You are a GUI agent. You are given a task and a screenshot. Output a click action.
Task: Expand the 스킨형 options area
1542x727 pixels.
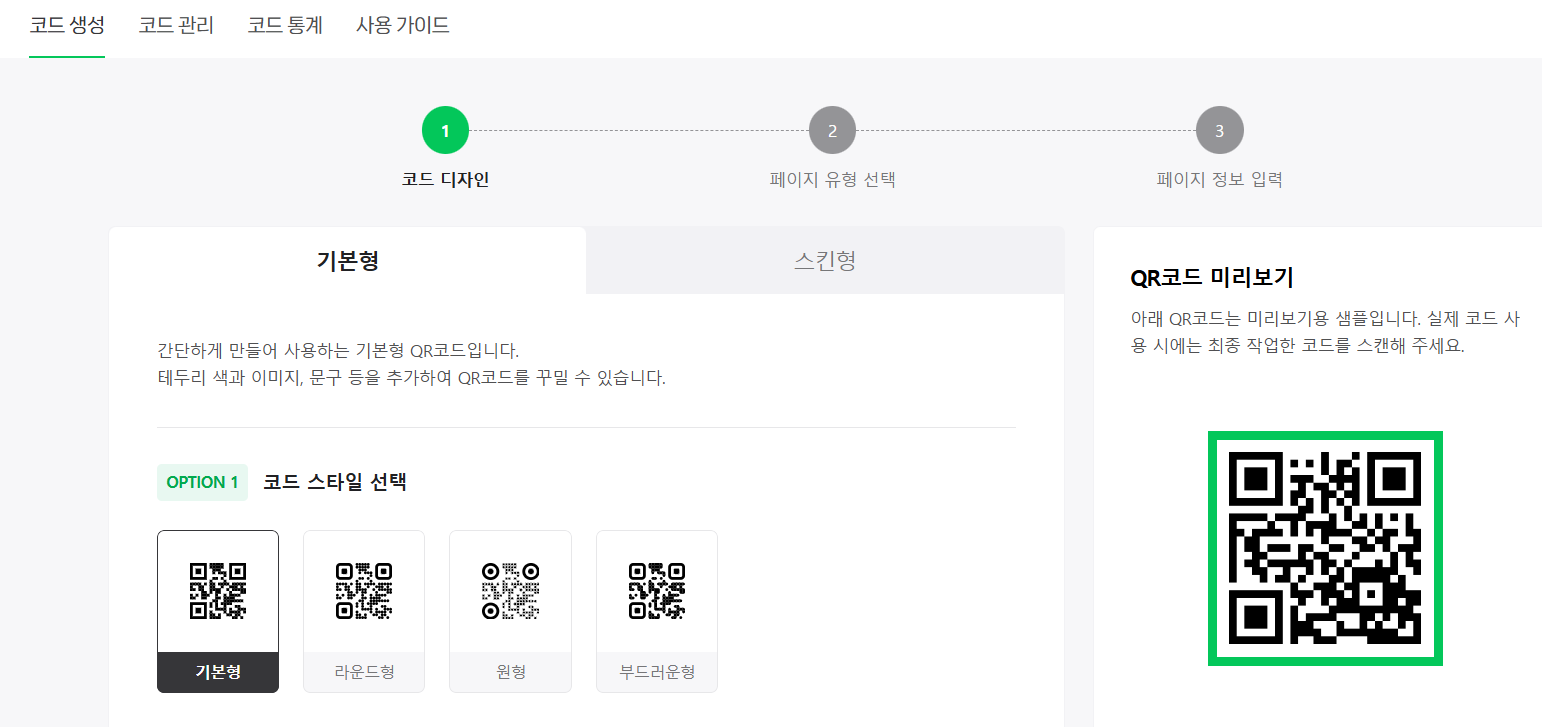(825, 260)
